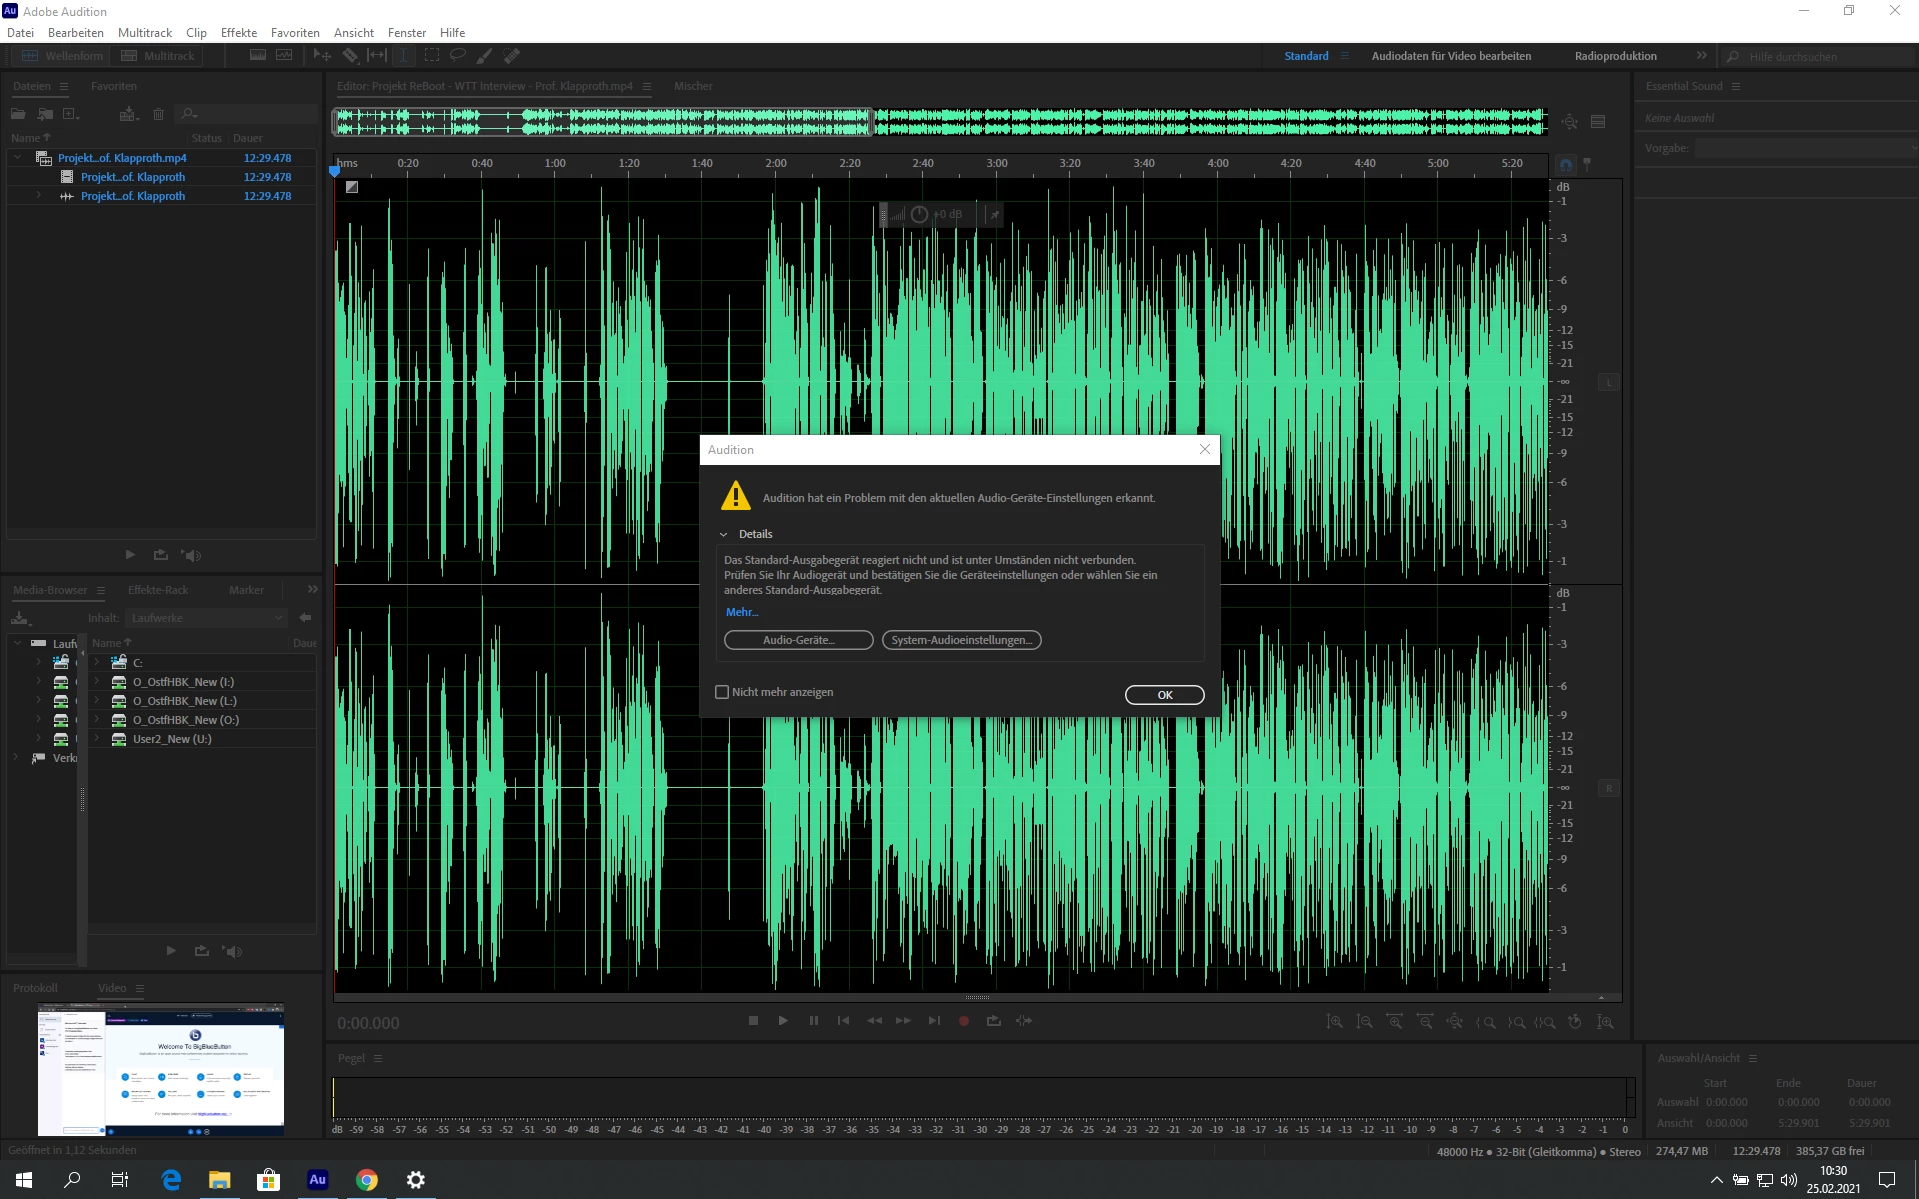This screenshot has height=1199, width=1919.
Task: Switch to Wellenform view
Action: 62,56
